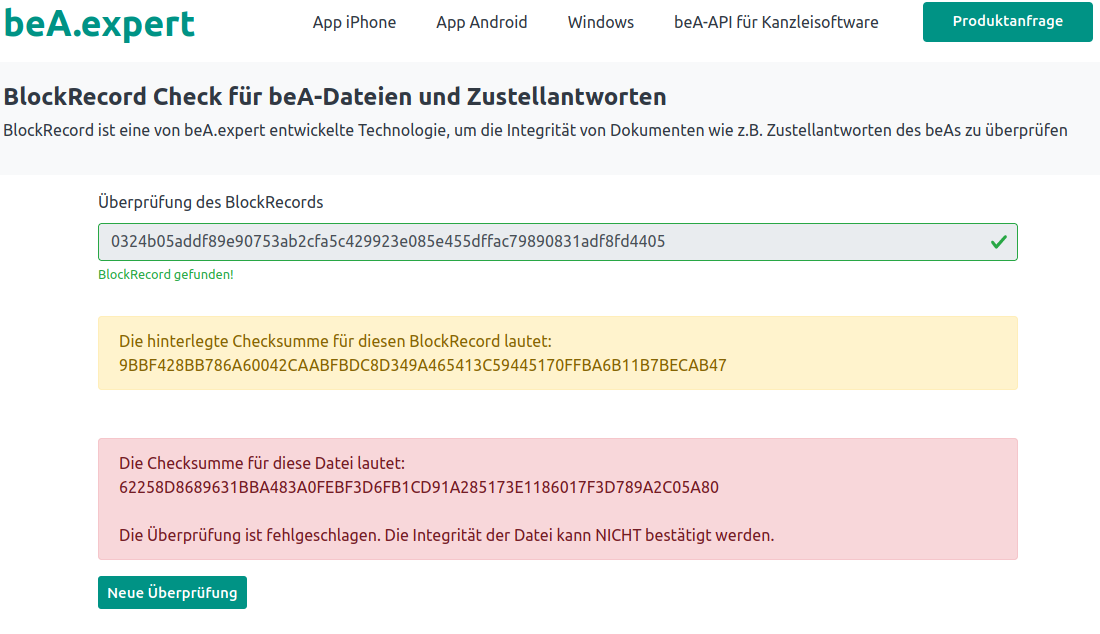Click the 'Überprüfung des BlockRecords' label
This screenshot has height=634, width=1100.
pyautogui.click(x=210, y=202)
